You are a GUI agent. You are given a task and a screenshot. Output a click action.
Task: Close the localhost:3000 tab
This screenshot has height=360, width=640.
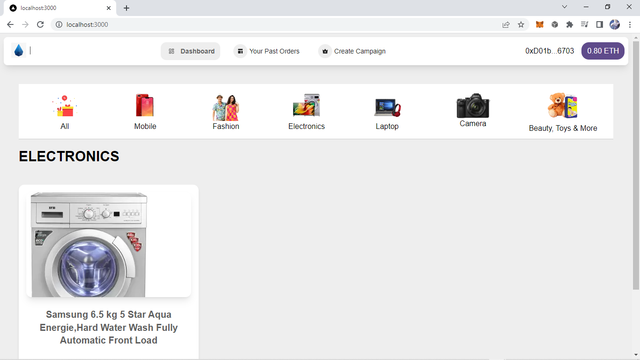click(109, 8)
